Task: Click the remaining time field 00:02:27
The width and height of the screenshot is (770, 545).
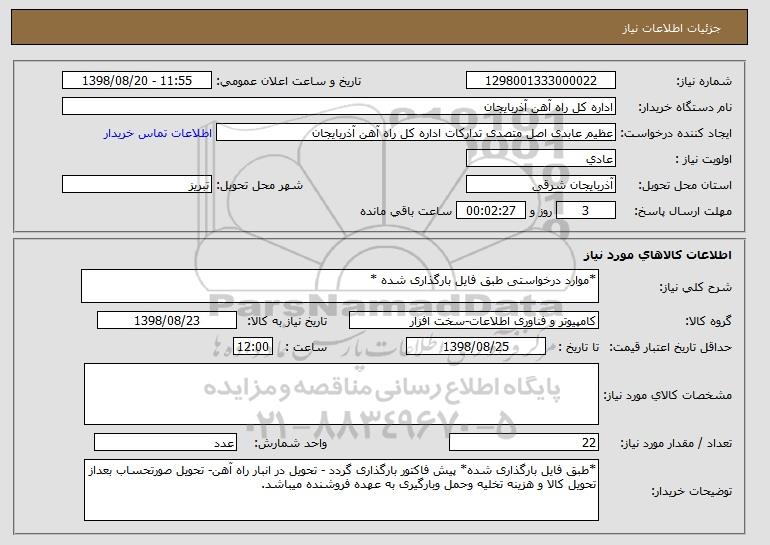Action: (491, 211)
